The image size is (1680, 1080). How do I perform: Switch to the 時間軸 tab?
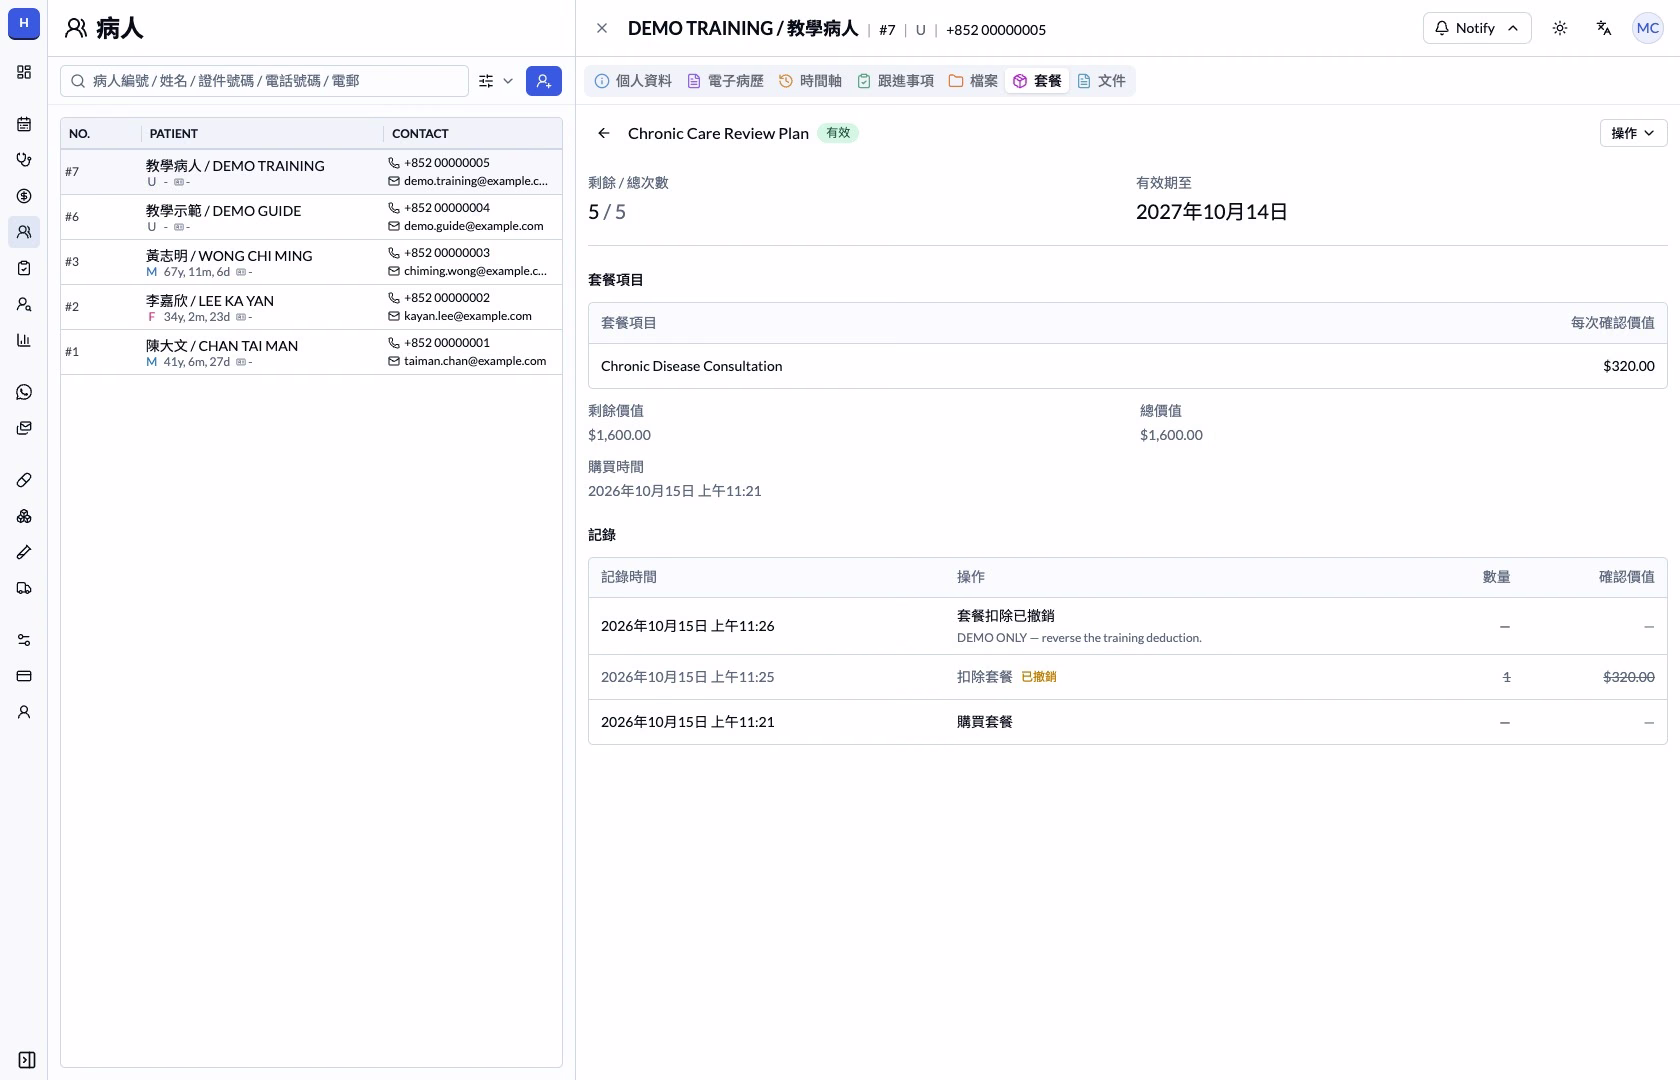point(810,81)
